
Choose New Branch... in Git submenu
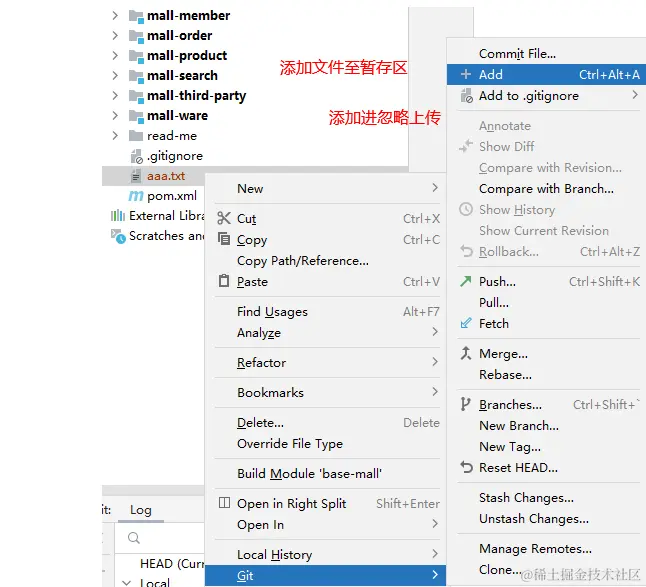pos(546,426)
